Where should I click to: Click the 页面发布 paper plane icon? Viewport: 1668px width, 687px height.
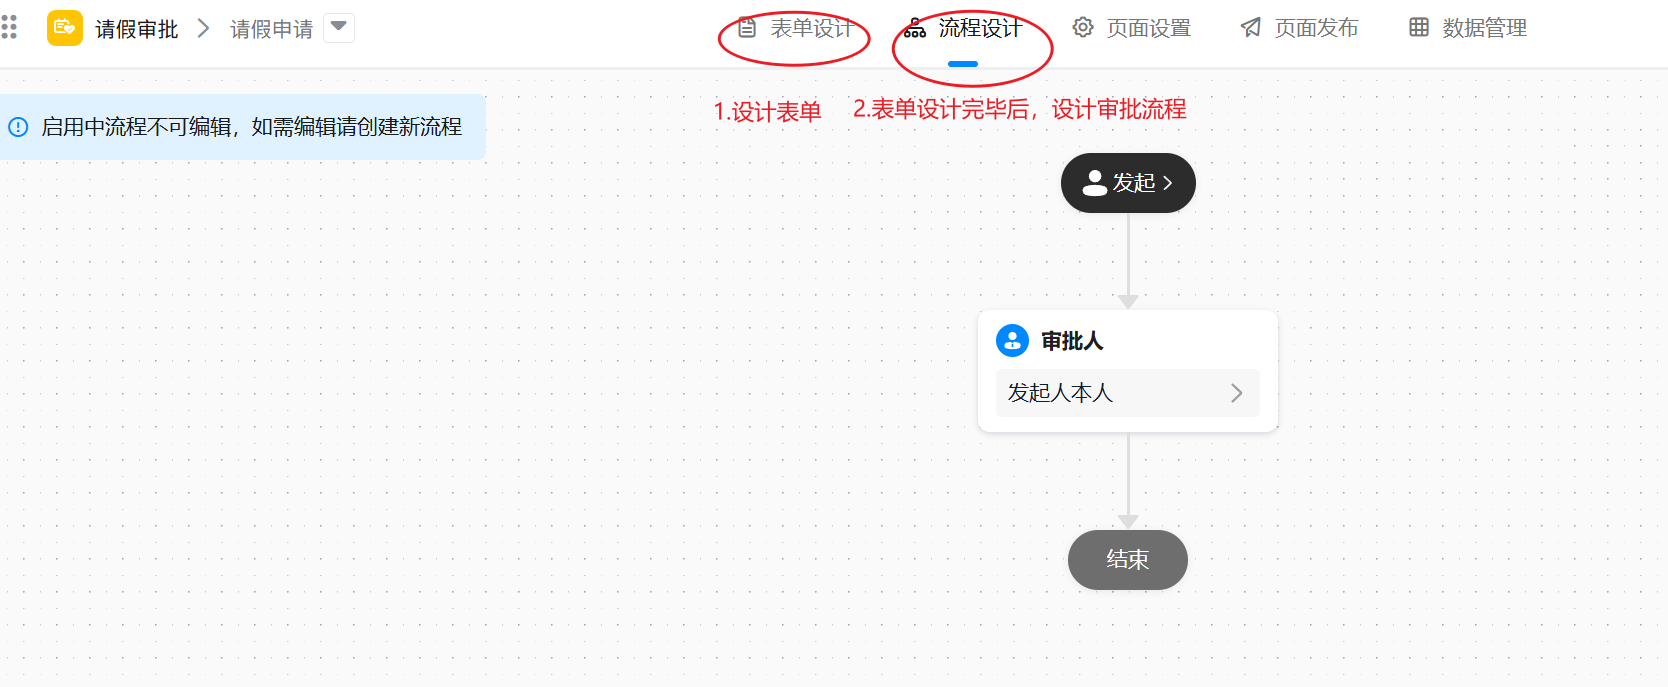click(1251, 28)
